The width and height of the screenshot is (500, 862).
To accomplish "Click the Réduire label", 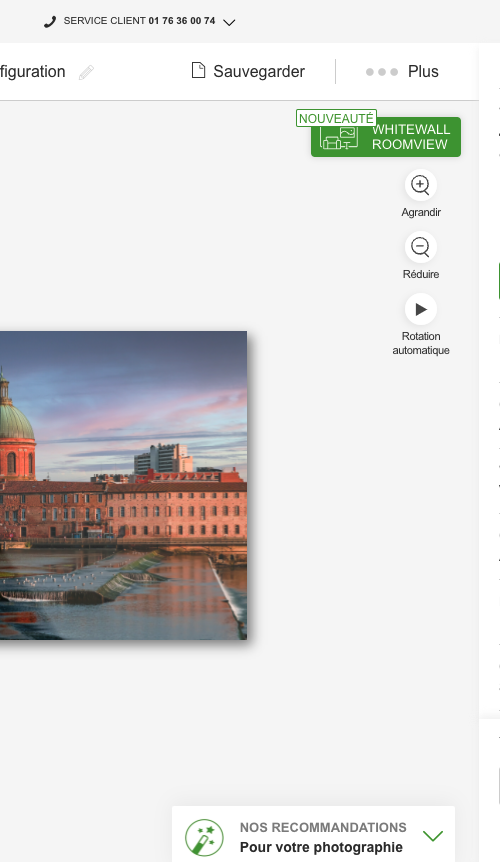I will click(x=421, y=274).
